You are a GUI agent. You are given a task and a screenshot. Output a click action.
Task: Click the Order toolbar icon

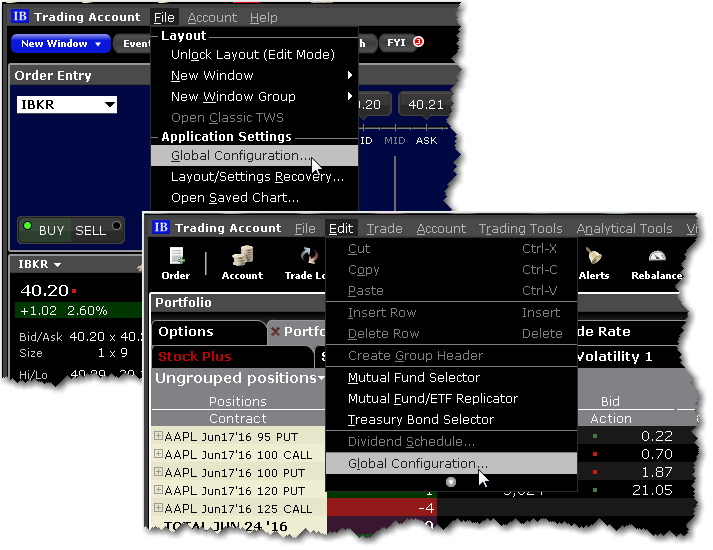(x=176, y=264)
